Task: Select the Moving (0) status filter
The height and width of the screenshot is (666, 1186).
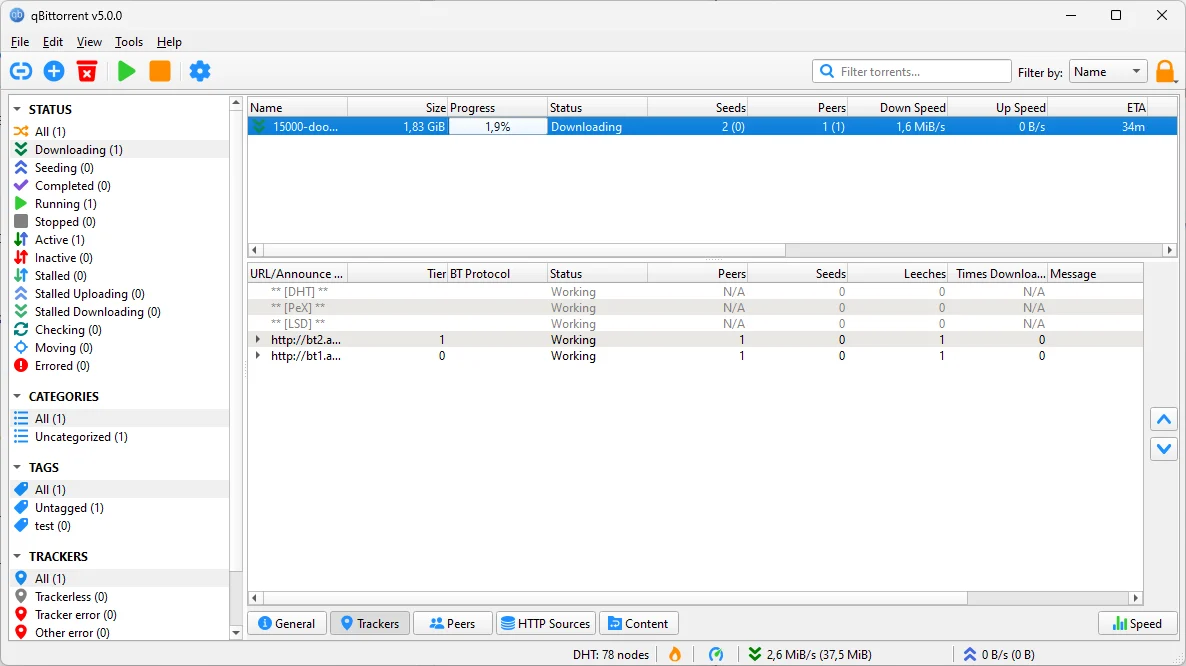Action: (x=120, y=348)
